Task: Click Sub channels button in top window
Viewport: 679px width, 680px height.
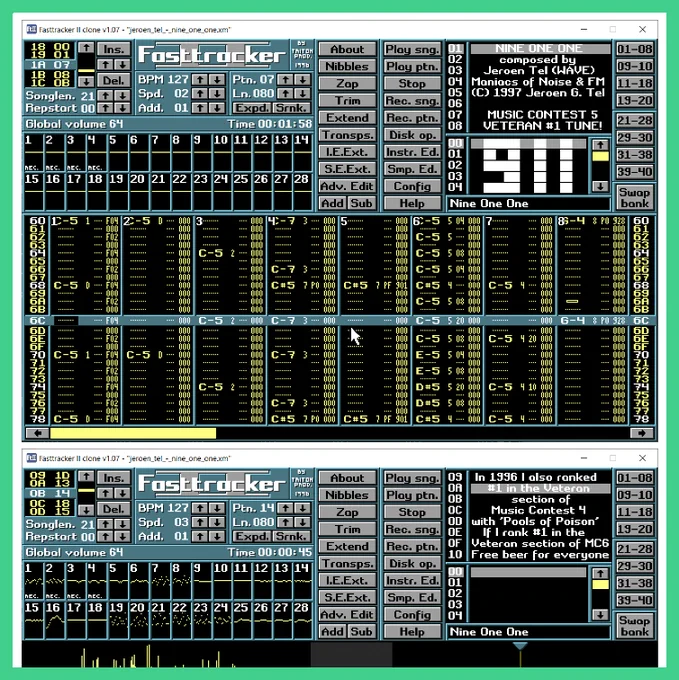Action: pos(362,203)
